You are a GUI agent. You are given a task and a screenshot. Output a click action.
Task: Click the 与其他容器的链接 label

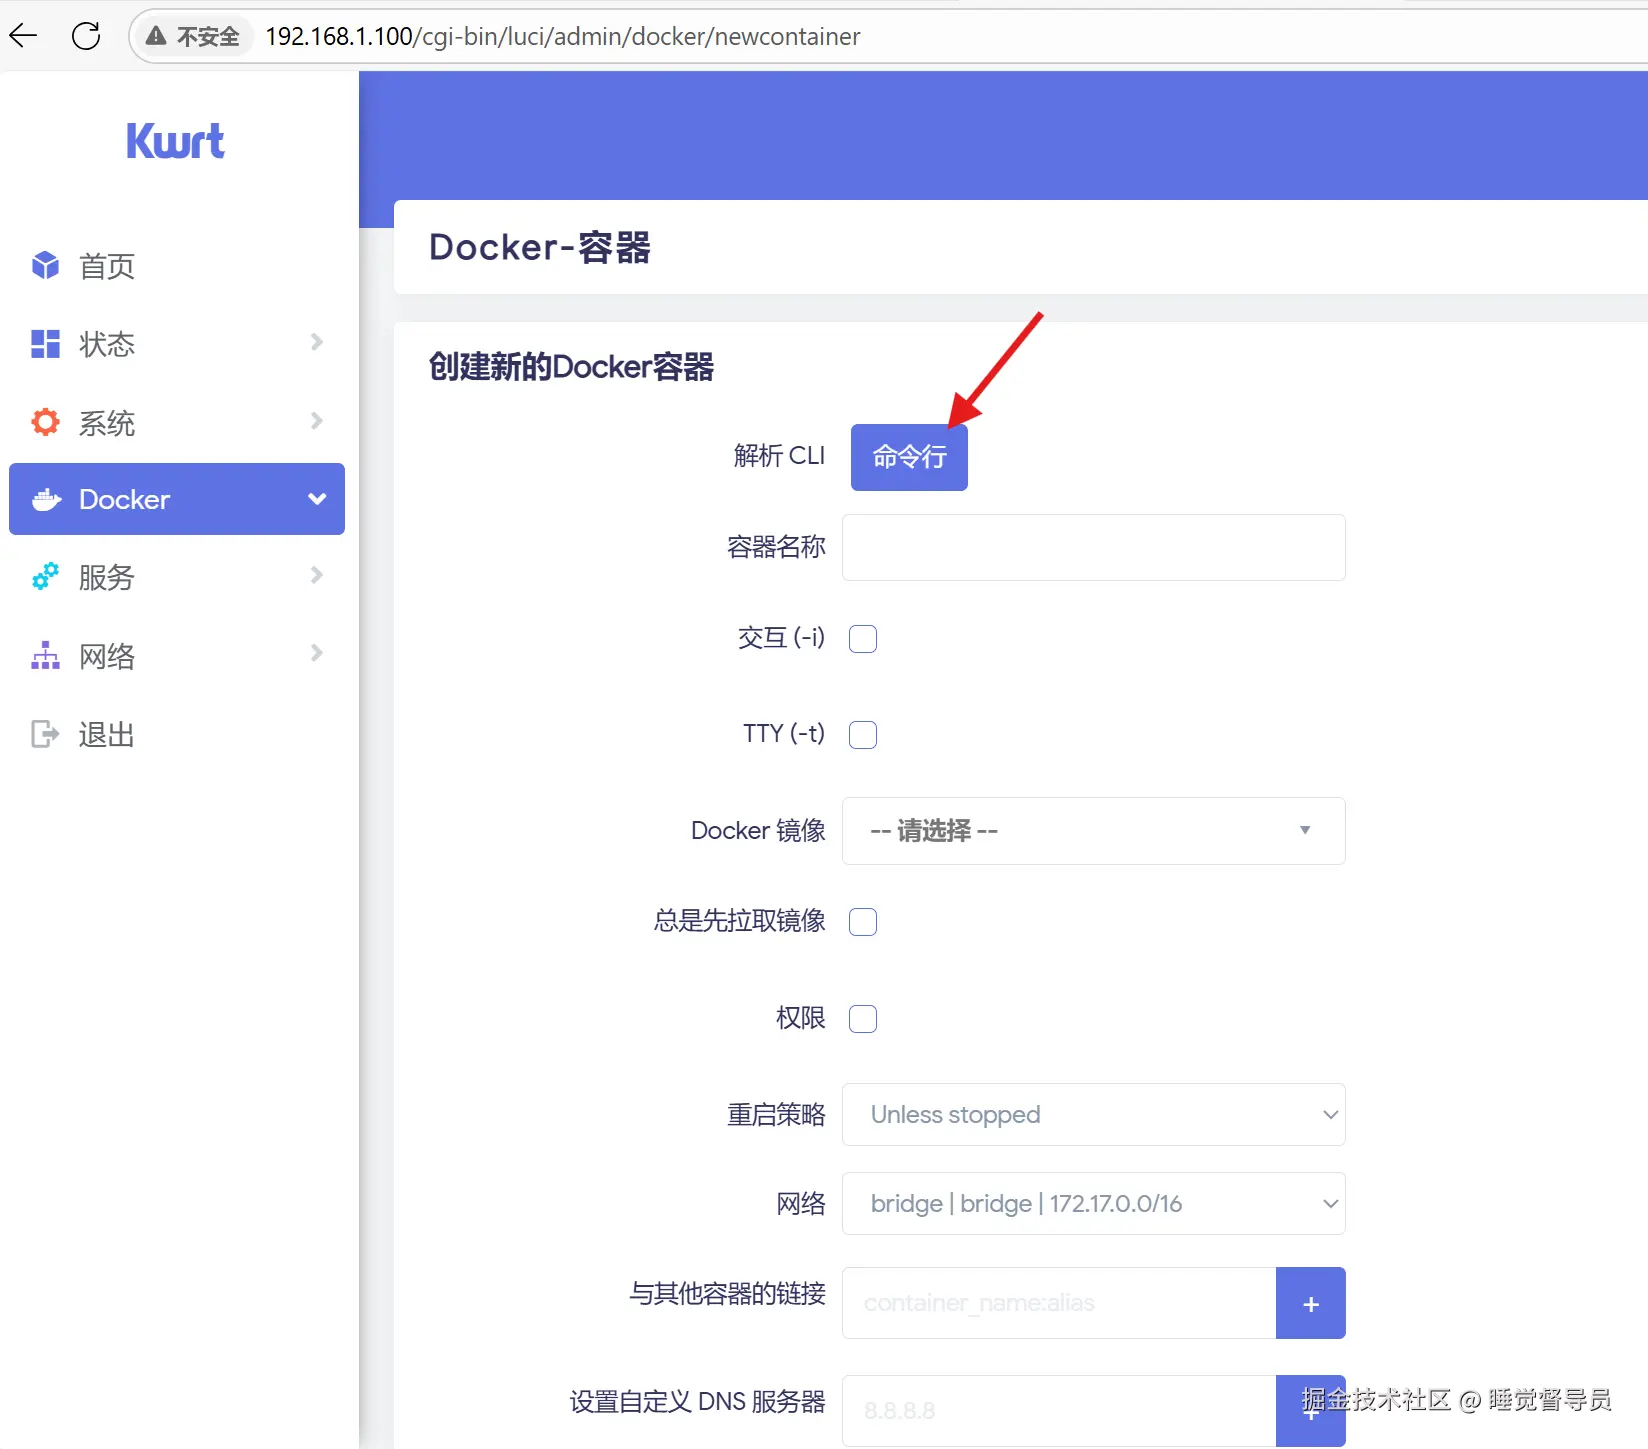[x=727, y=1293]
